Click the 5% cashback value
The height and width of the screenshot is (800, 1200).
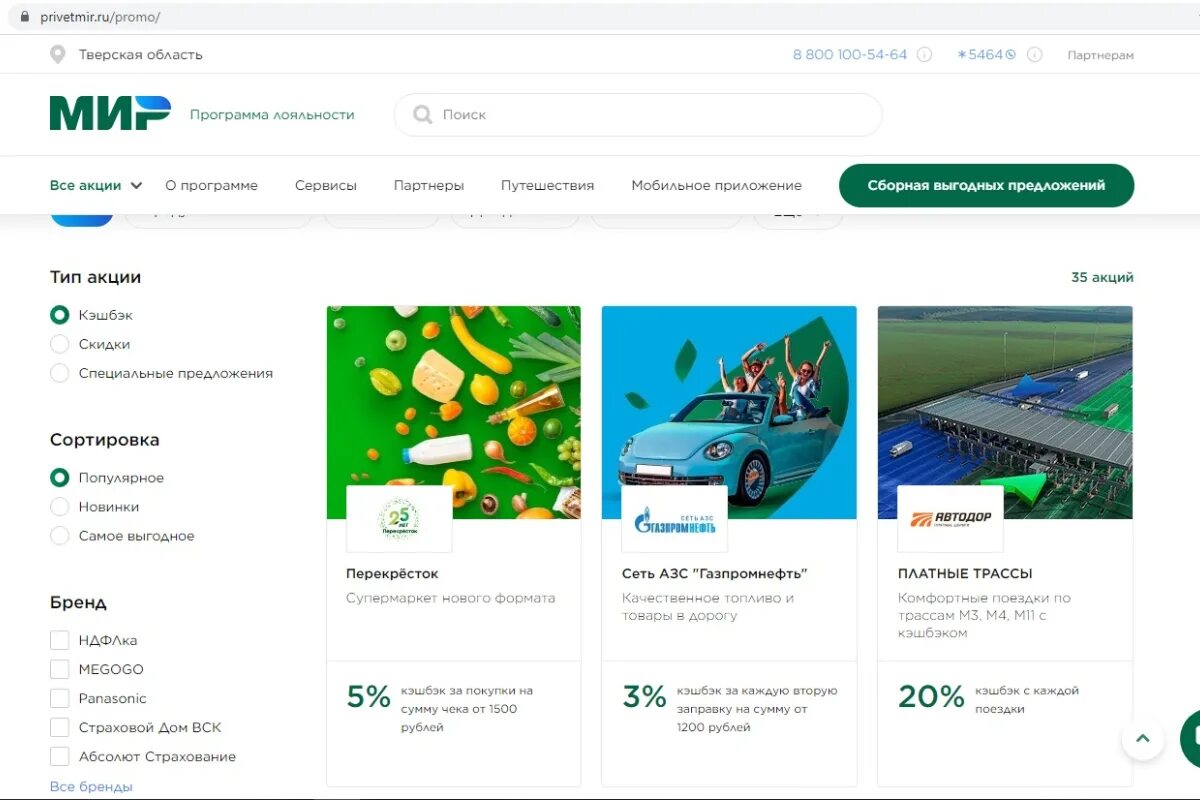coord(369,696)
